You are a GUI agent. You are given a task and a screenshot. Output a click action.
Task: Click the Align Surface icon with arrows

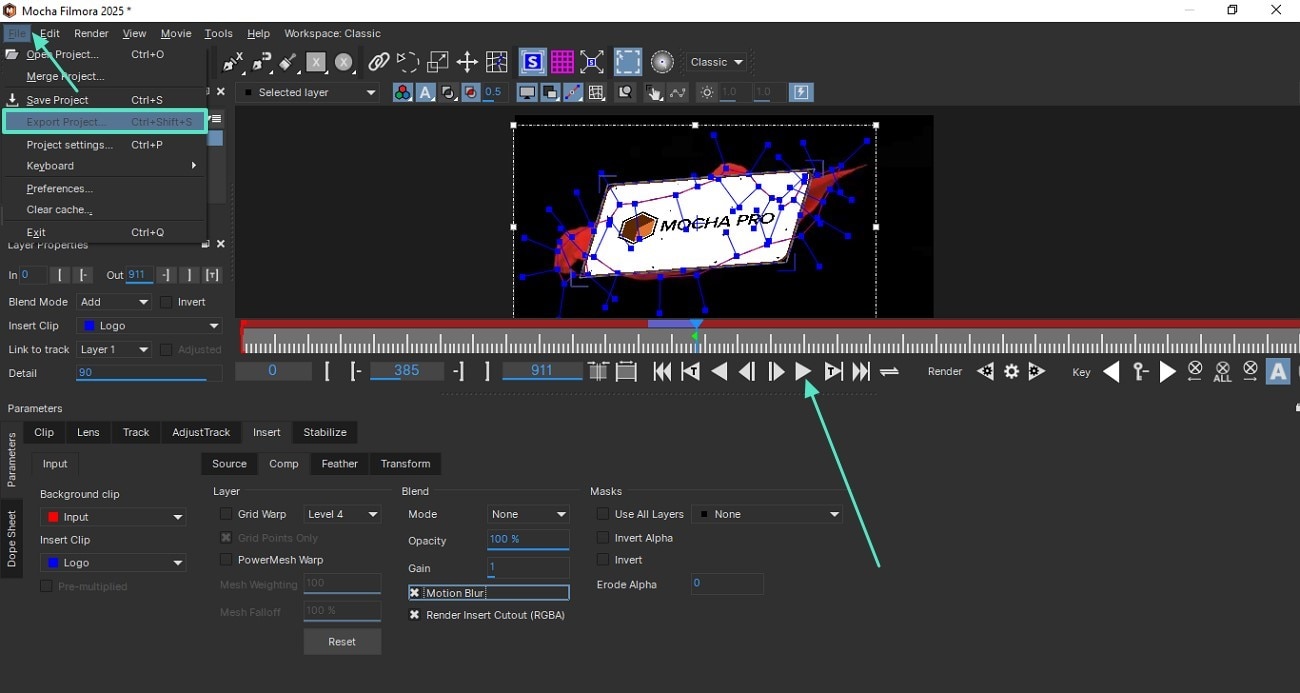coord(592,62)
